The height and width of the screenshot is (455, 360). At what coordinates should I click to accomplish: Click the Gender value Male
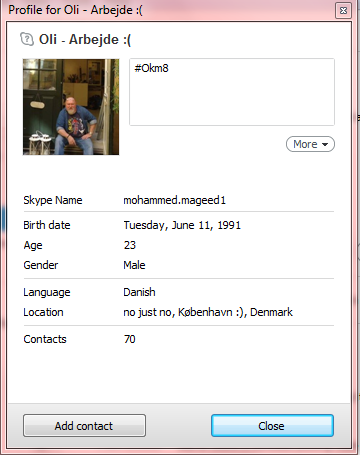coord(134,265)
